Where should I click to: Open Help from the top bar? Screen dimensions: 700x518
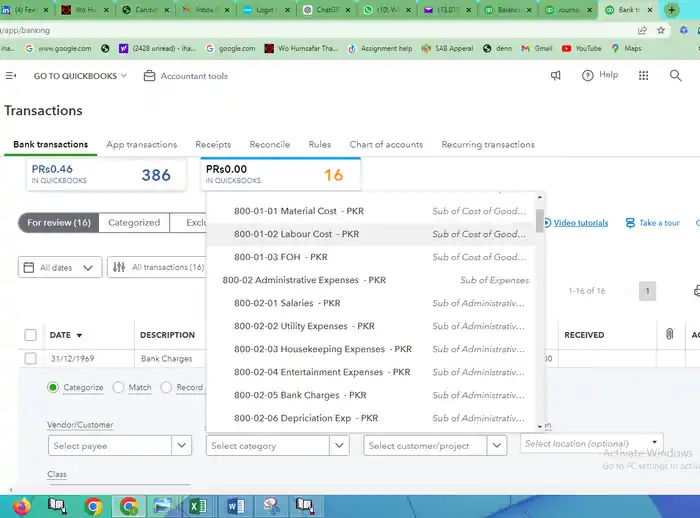[600, 75]
